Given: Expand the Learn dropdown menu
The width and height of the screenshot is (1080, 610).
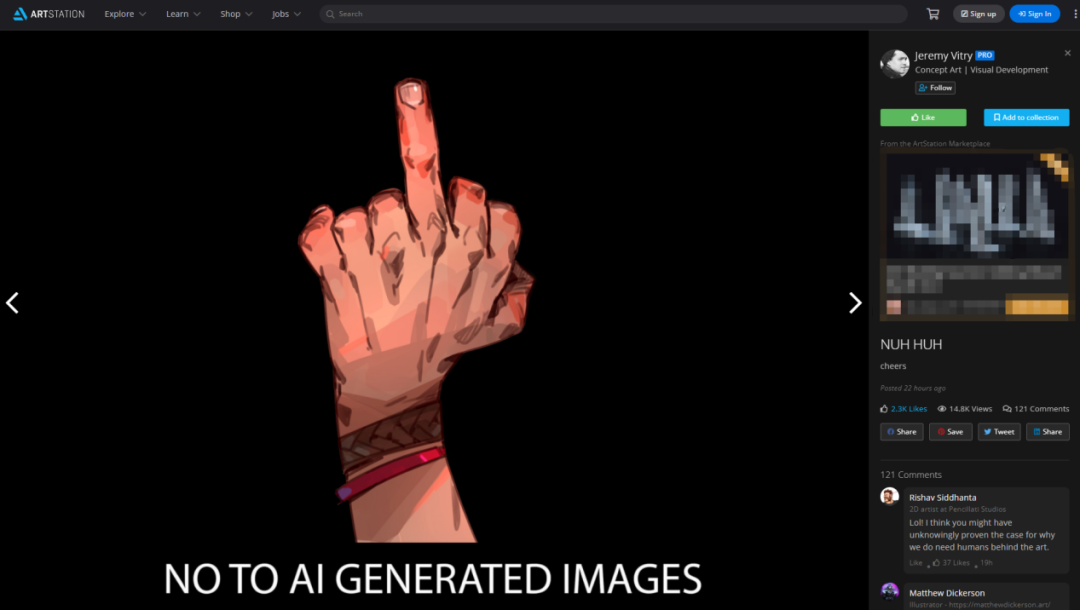Looking at the screenshot, I should (x=183, y=14).
